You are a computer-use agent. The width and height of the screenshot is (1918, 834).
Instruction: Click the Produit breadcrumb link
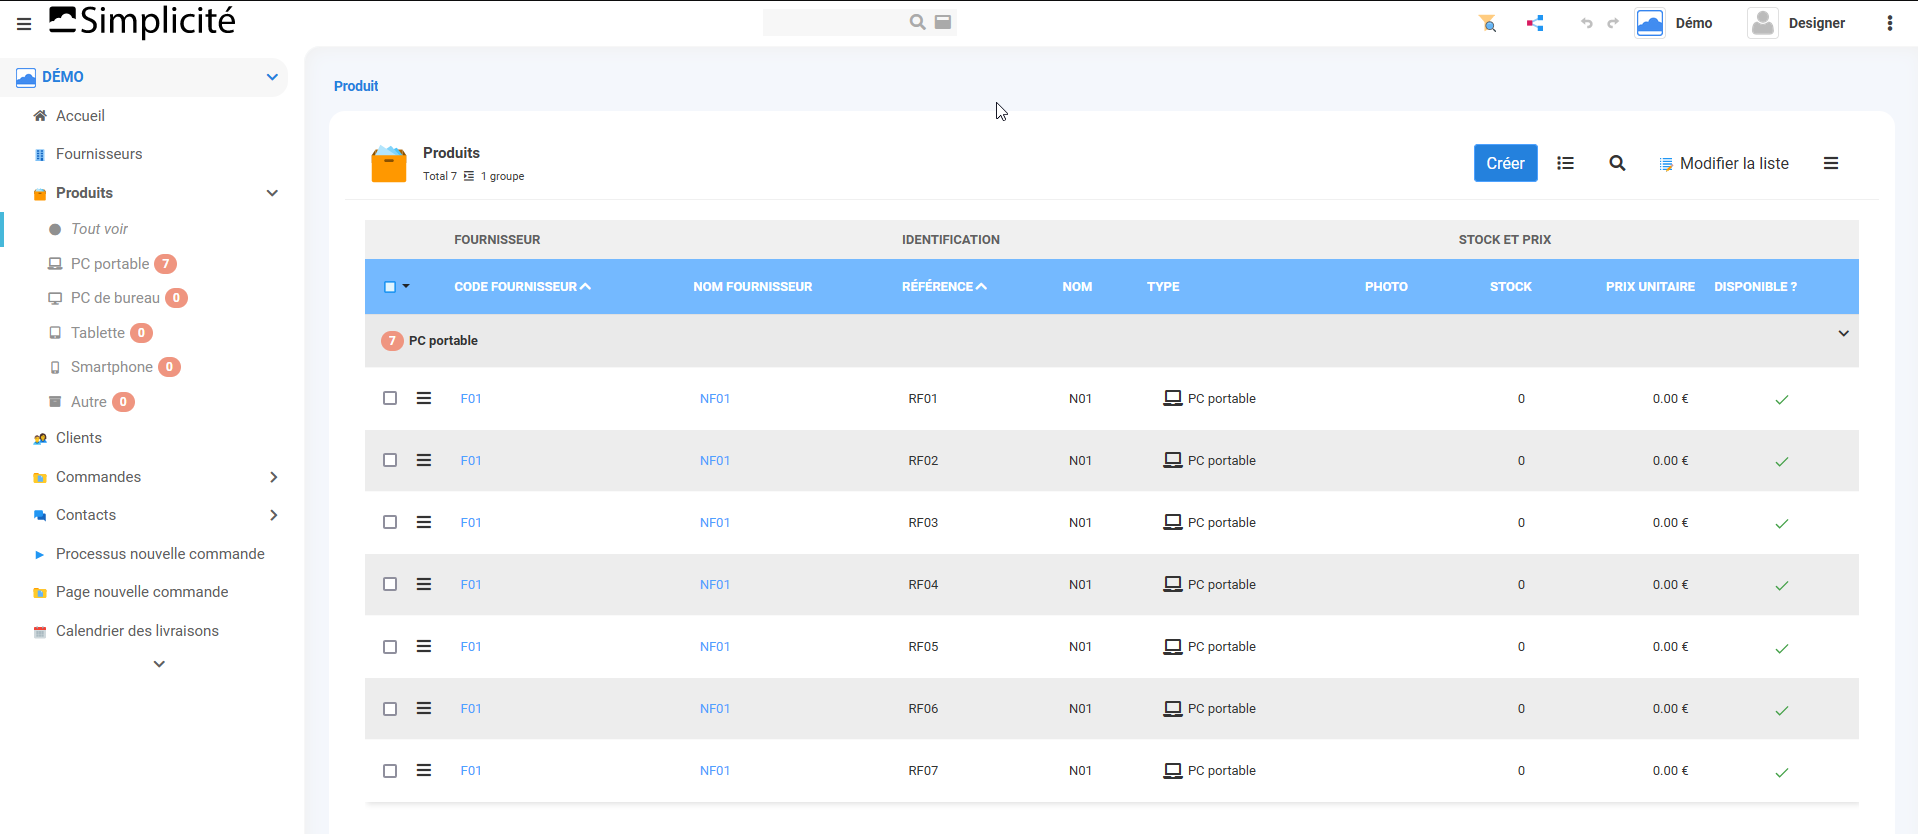click(356, 86)
